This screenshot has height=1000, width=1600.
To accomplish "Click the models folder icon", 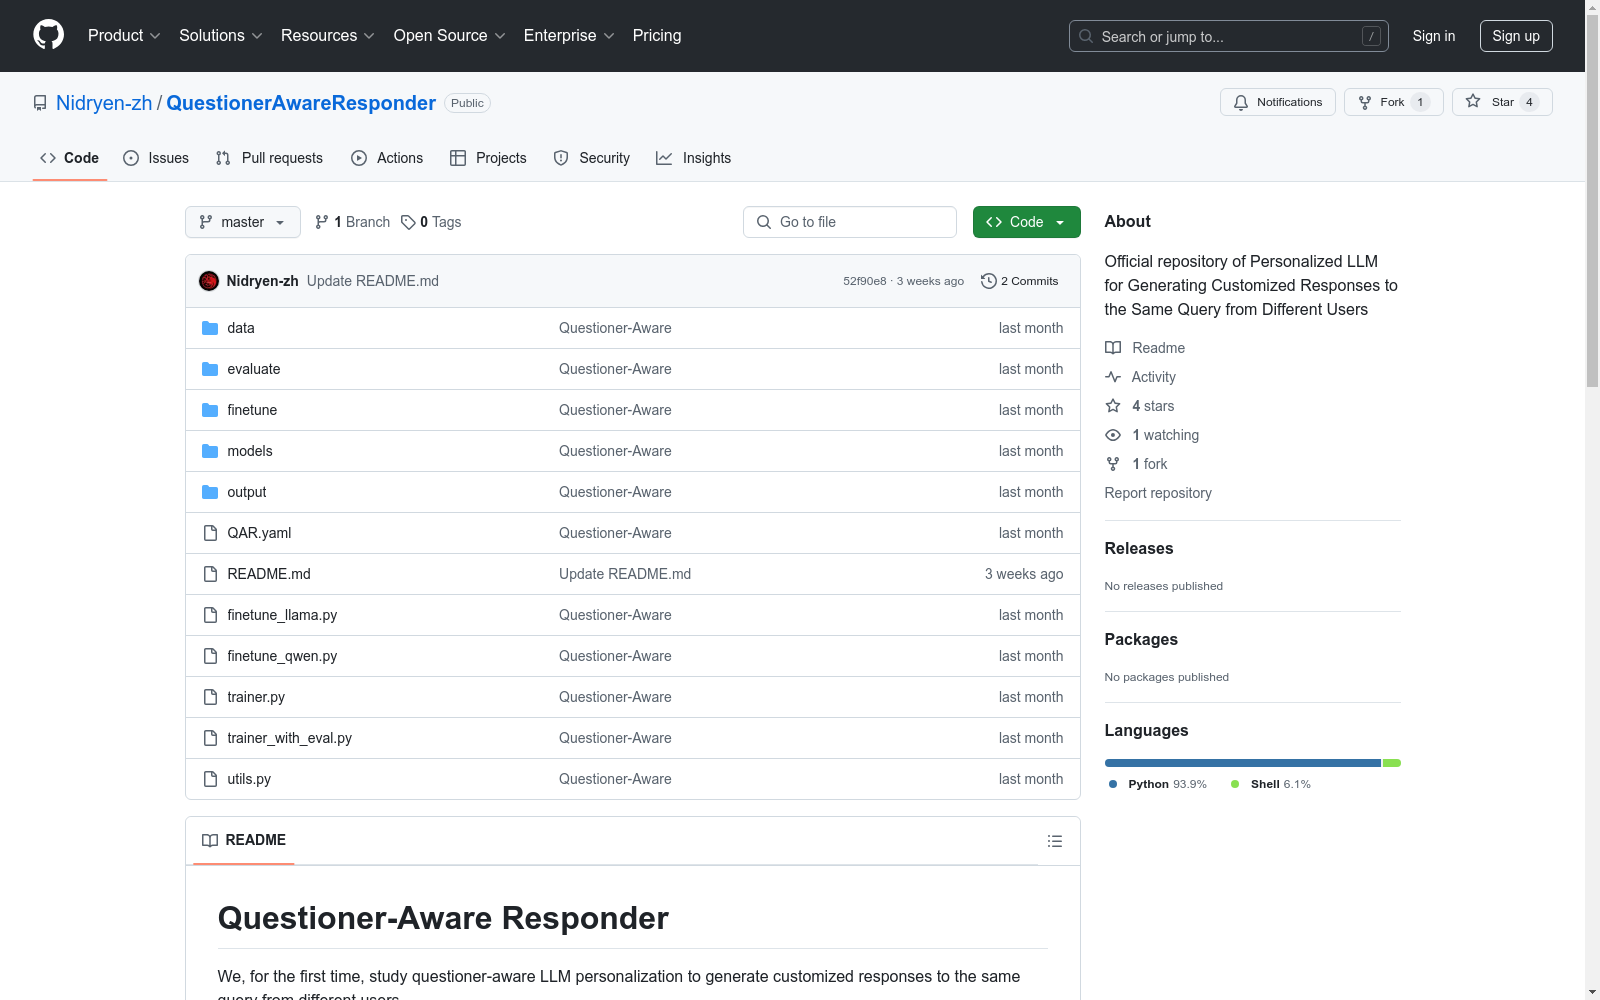I will click(x=210, y=451).
